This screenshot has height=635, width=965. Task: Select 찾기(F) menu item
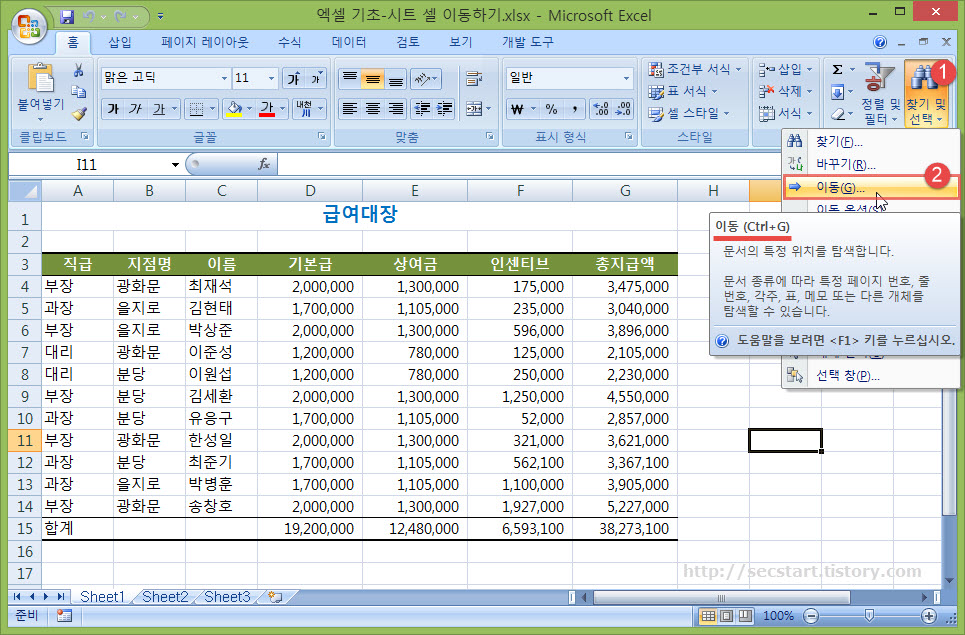[x=871, y=142]
